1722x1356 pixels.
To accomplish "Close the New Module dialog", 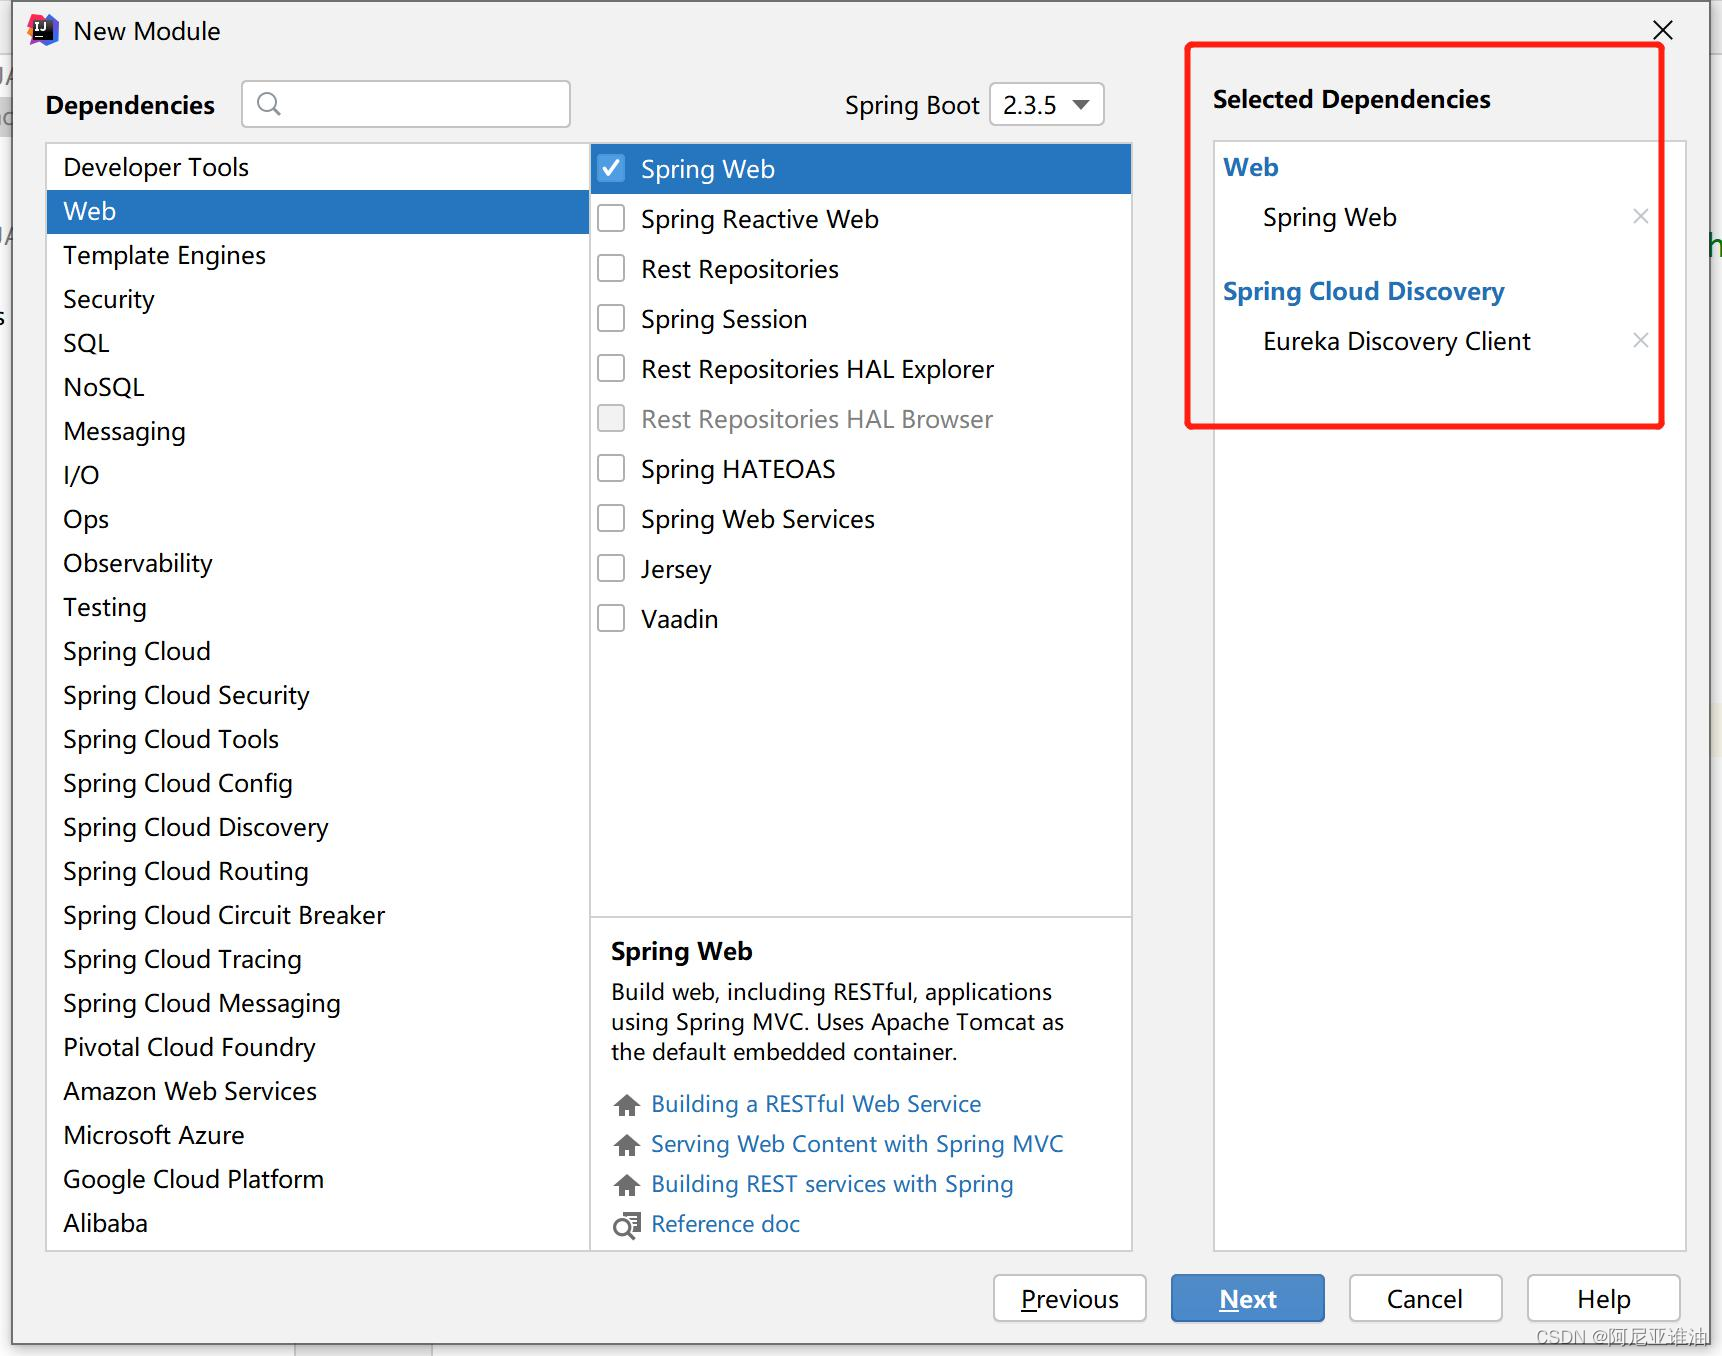I will tap(1662, 30).
